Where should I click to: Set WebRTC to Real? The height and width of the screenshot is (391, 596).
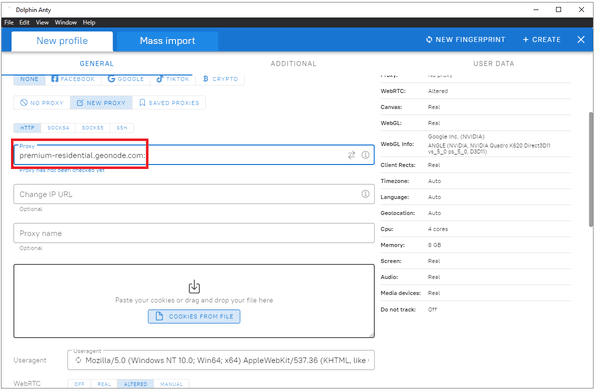[x=104, y=384]
